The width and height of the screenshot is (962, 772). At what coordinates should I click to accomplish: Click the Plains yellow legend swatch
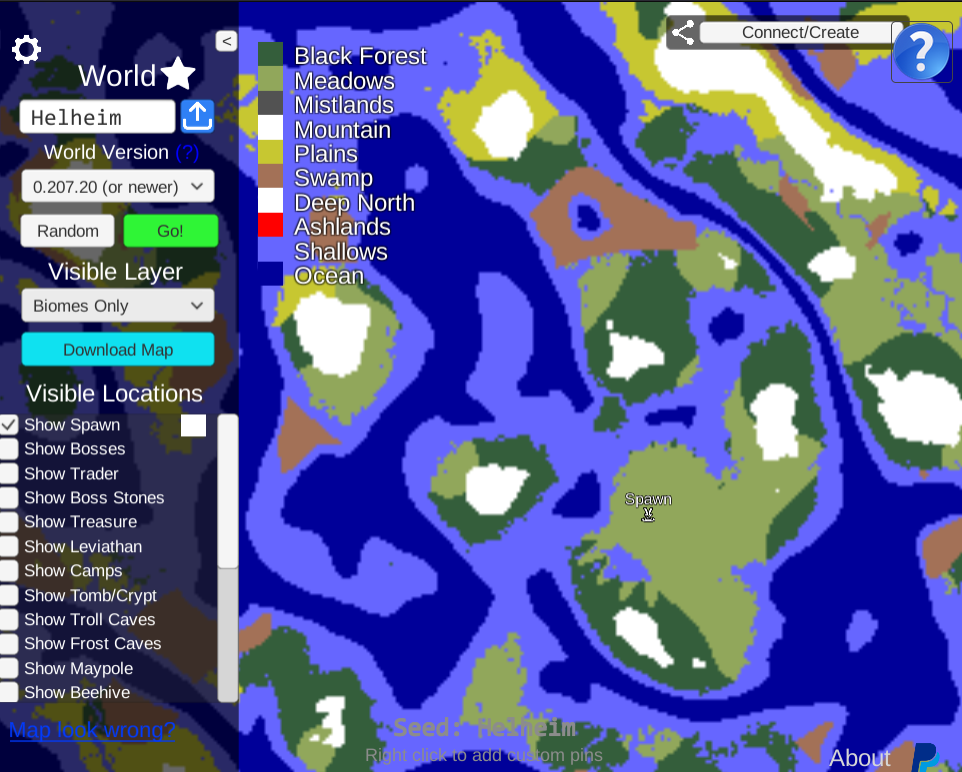click(x=270, y=152)
